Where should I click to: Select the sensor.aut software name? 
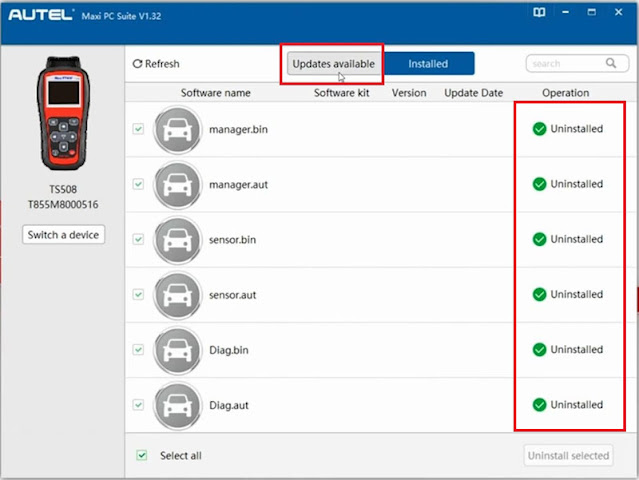pos(233,295)
